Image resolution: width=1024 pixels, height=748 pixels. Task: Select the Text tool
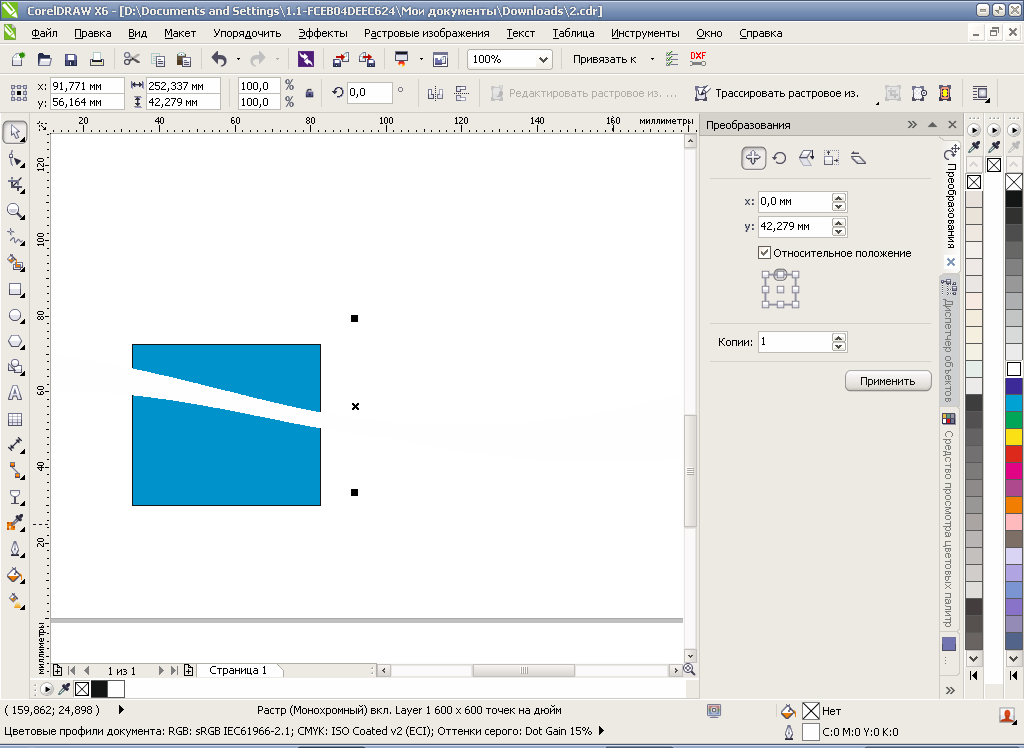pos(15,393)
